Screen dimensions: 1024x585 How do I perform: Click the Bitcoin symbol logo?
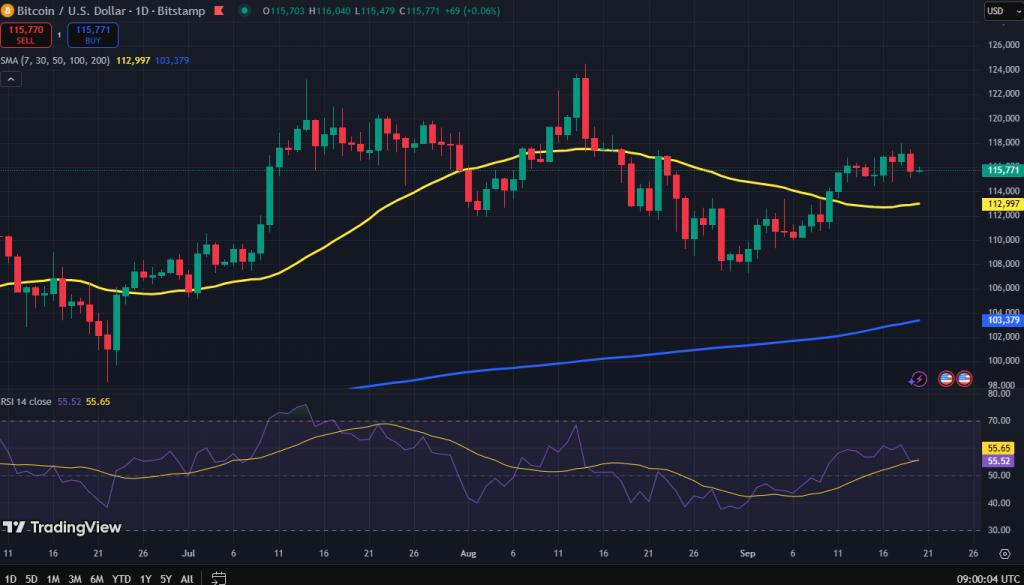click(11, 11)
